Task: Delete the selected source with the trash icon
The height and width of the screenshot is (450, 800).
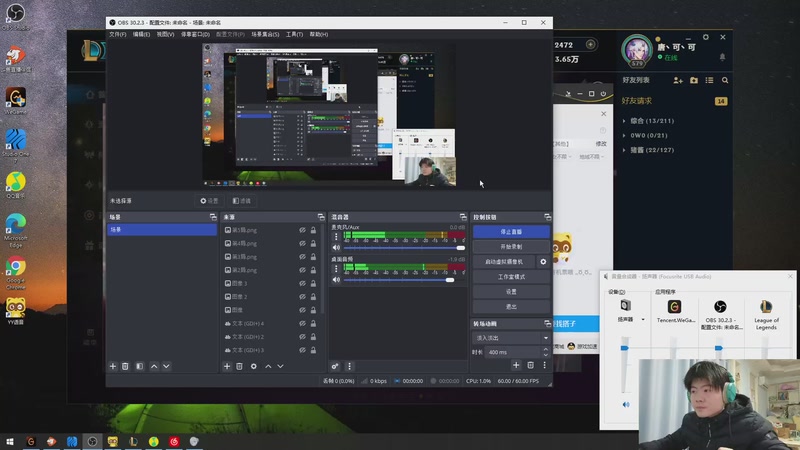Action: click(239, 366)
